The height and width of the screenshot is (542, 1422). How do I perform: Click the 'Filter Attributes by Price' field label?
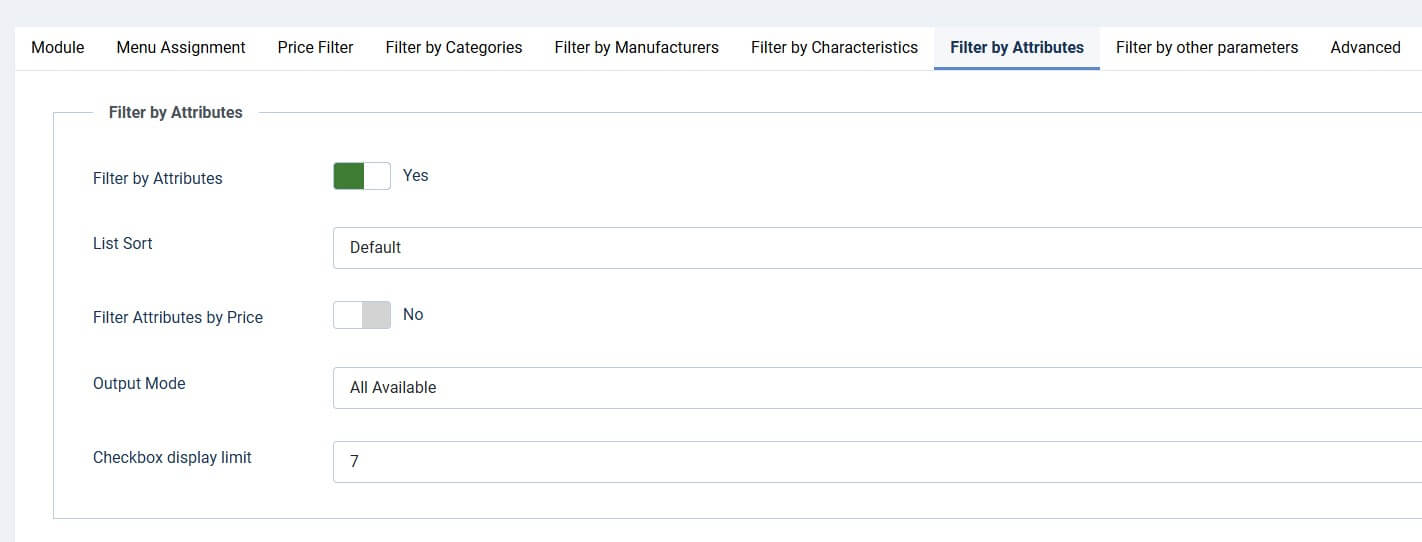click(178, 317)
